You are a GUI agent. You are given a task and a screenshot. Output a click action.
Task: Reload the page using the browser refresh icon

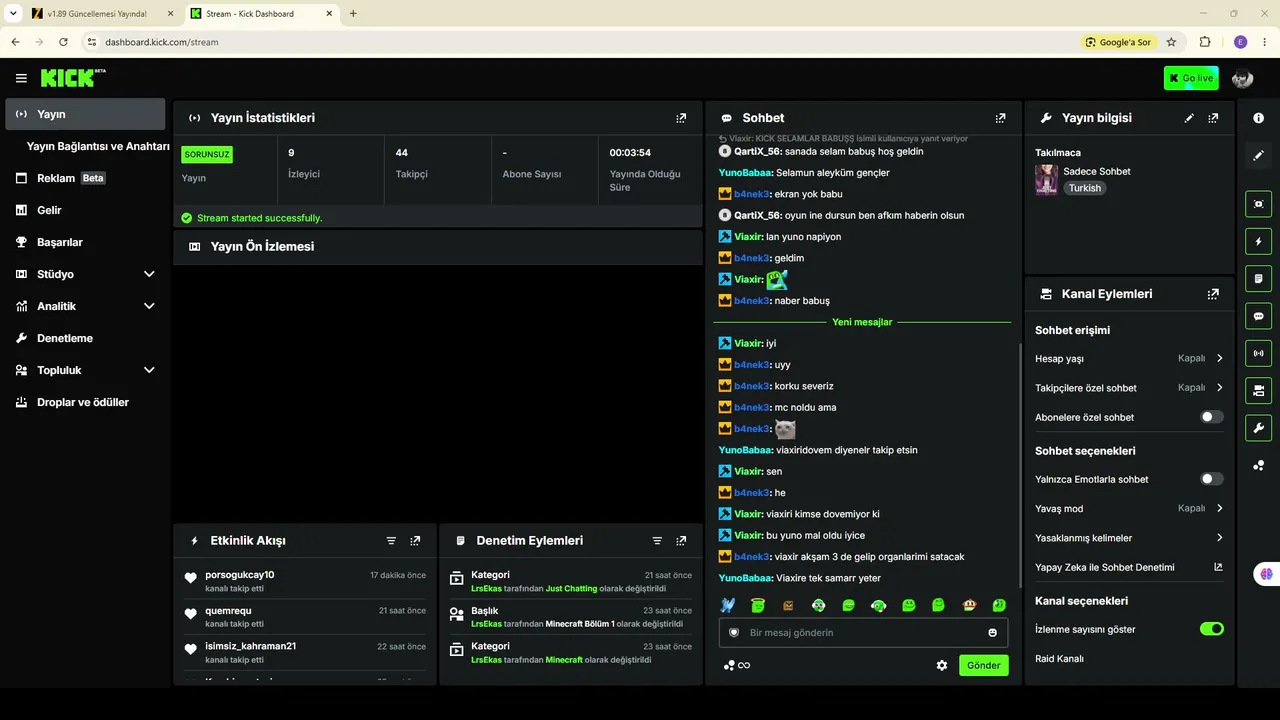click(63, 42)
